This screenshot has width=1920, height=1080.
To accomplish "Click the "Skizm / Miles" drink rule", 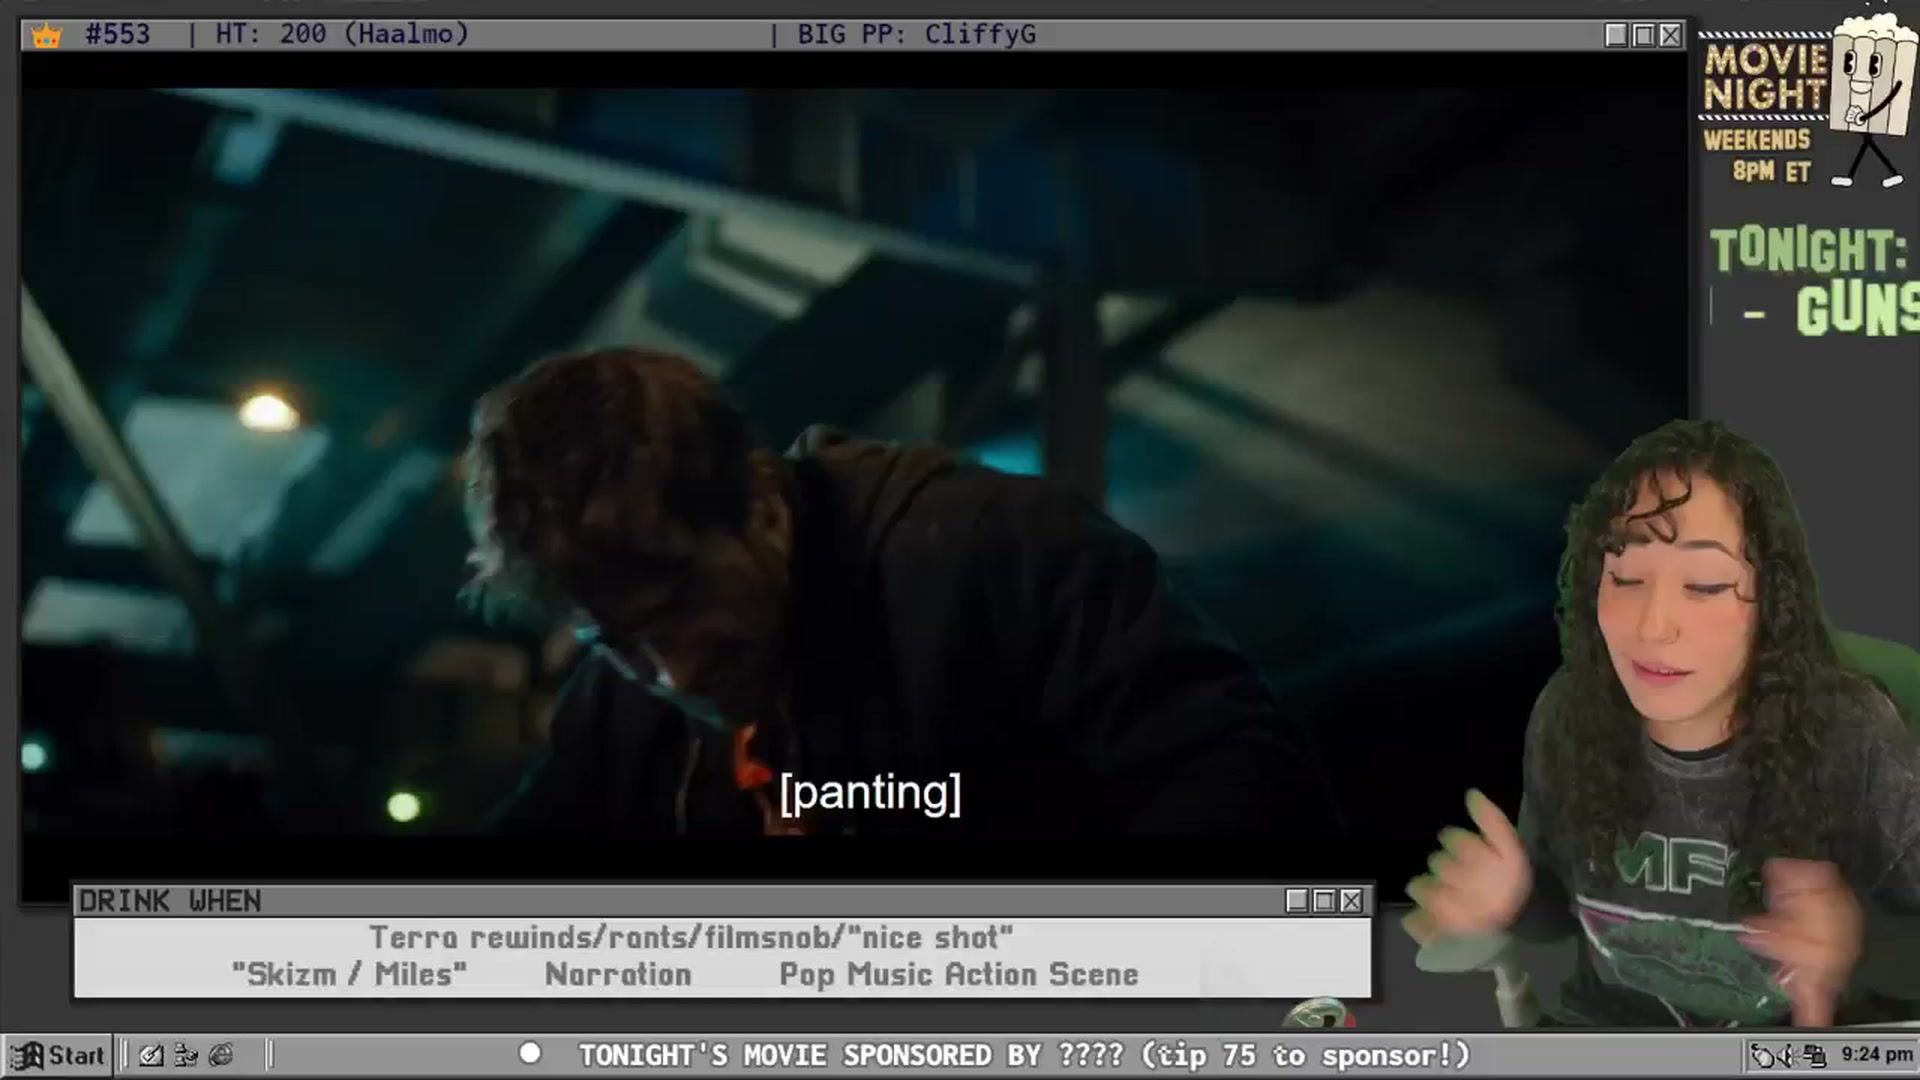I will click(x=349, y=974).
